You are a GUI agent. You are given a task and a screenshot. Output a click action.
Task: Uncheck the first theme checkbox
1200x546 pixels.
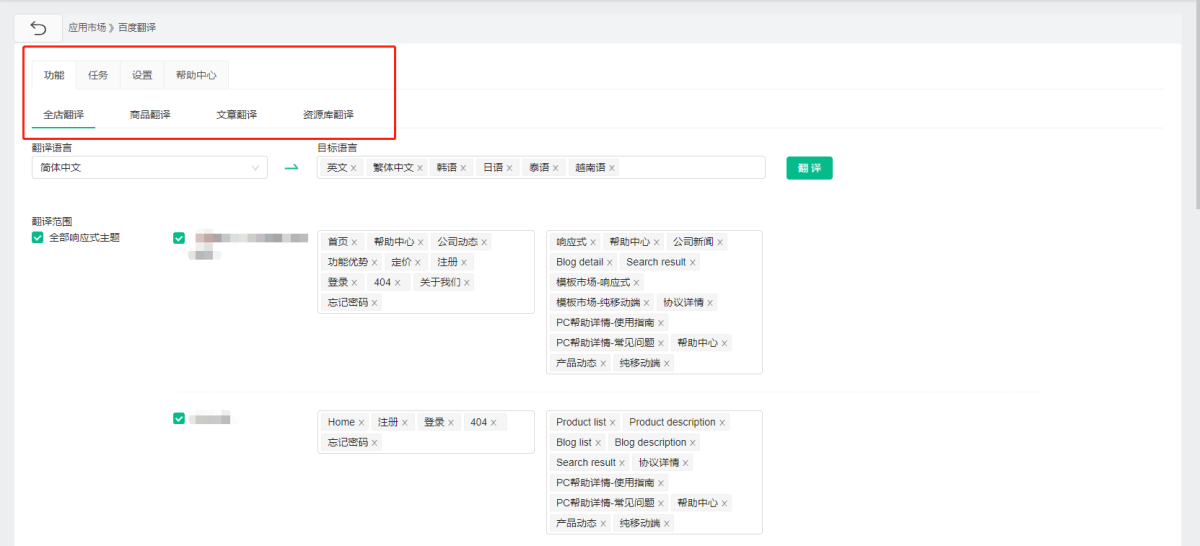click(x=179, y=238)
